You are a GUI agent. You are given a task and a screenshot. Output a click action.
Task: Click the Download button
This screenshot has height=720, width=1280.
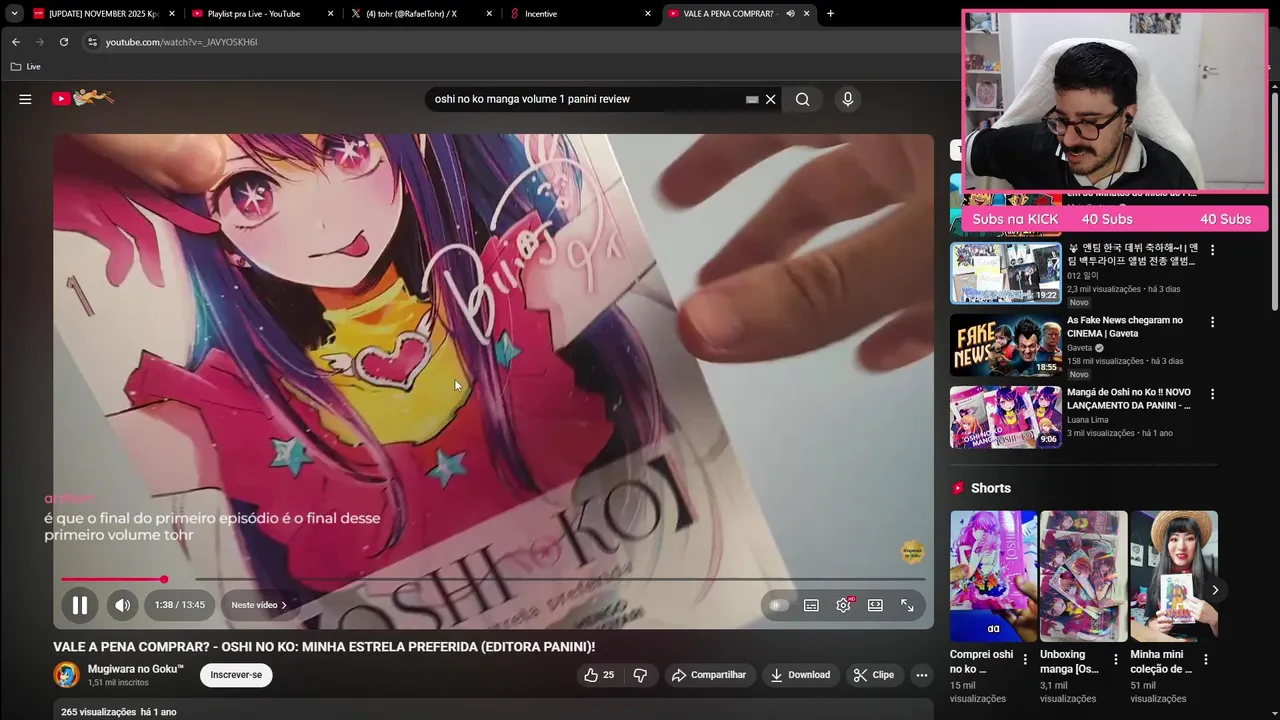point(800,675)
